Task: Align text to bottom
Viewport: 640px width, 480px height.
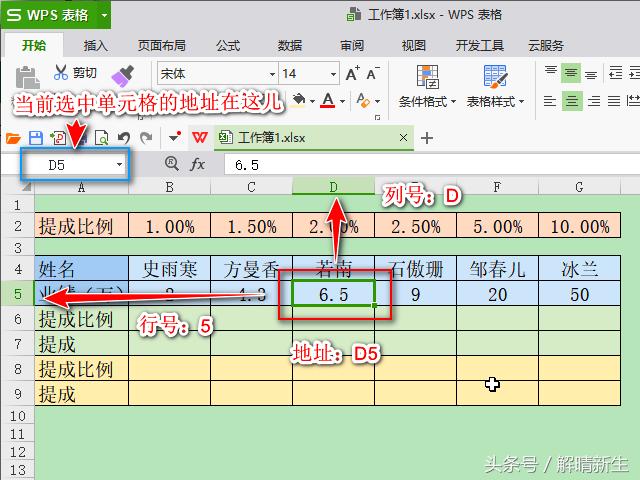Action: tap(591, 74)
